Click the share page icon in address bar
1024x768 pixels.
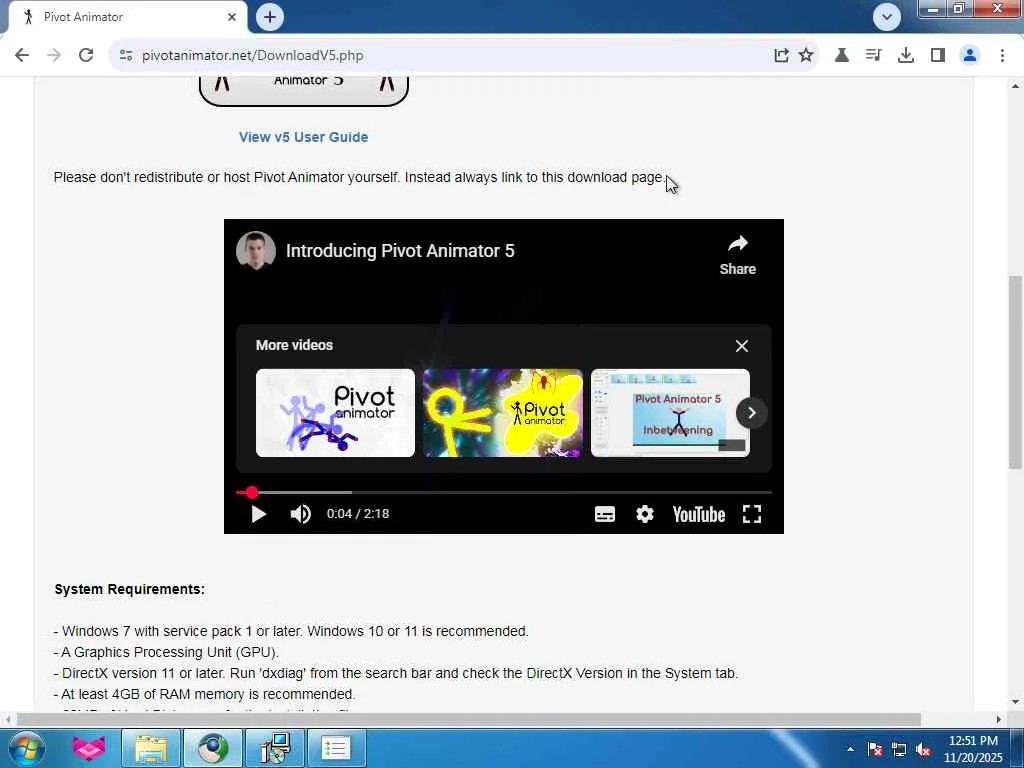click(x=781, y=56)
